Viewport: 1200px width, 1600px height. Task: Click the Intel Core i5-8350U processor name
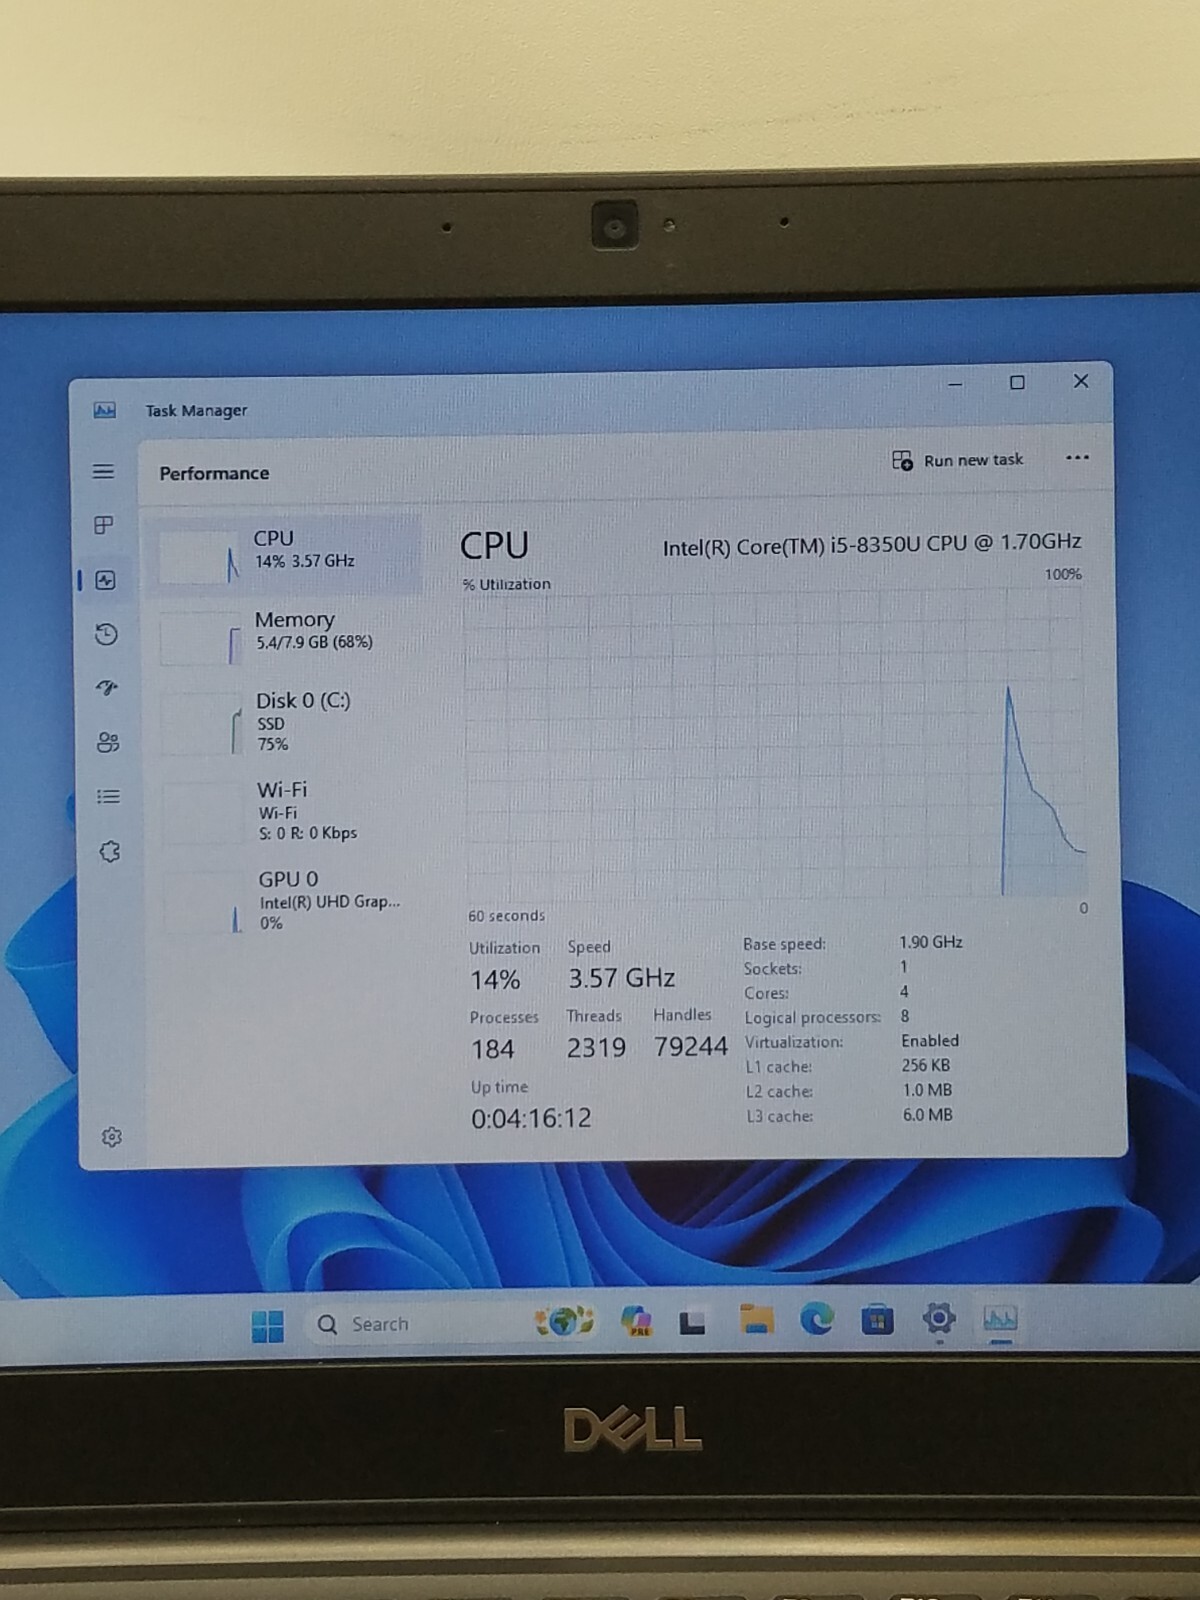pyautogui.click(x=872, y=544)
